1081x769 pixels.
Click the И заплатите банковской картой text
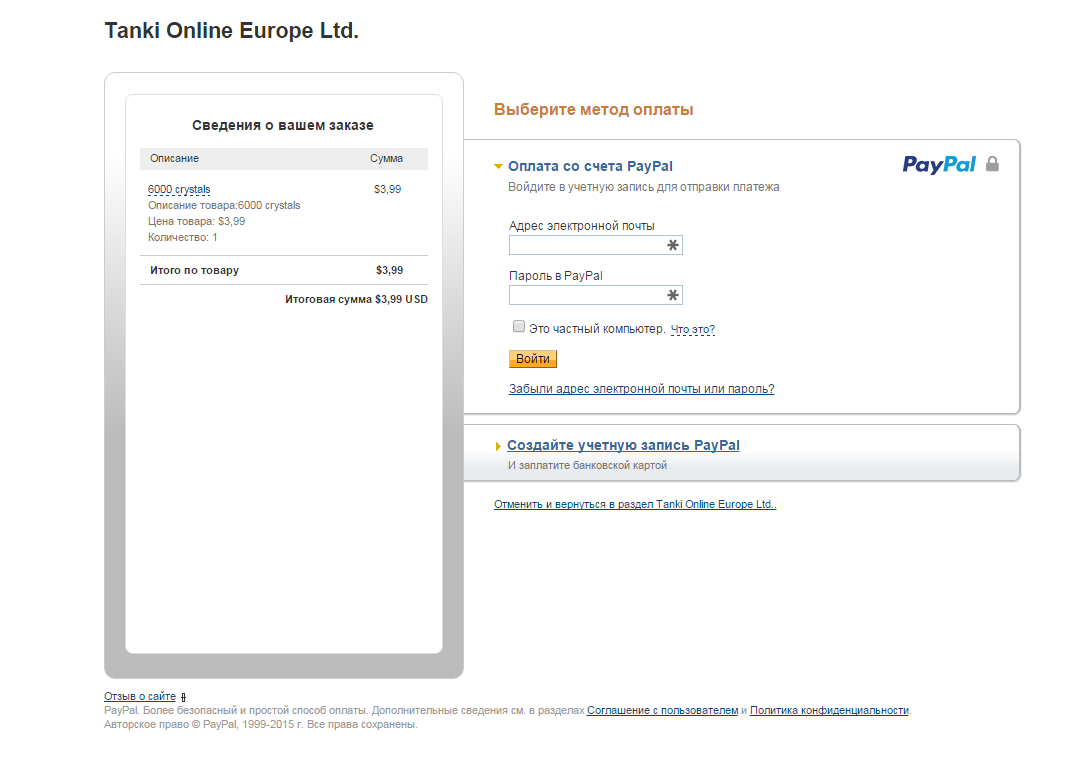[587, 466]
